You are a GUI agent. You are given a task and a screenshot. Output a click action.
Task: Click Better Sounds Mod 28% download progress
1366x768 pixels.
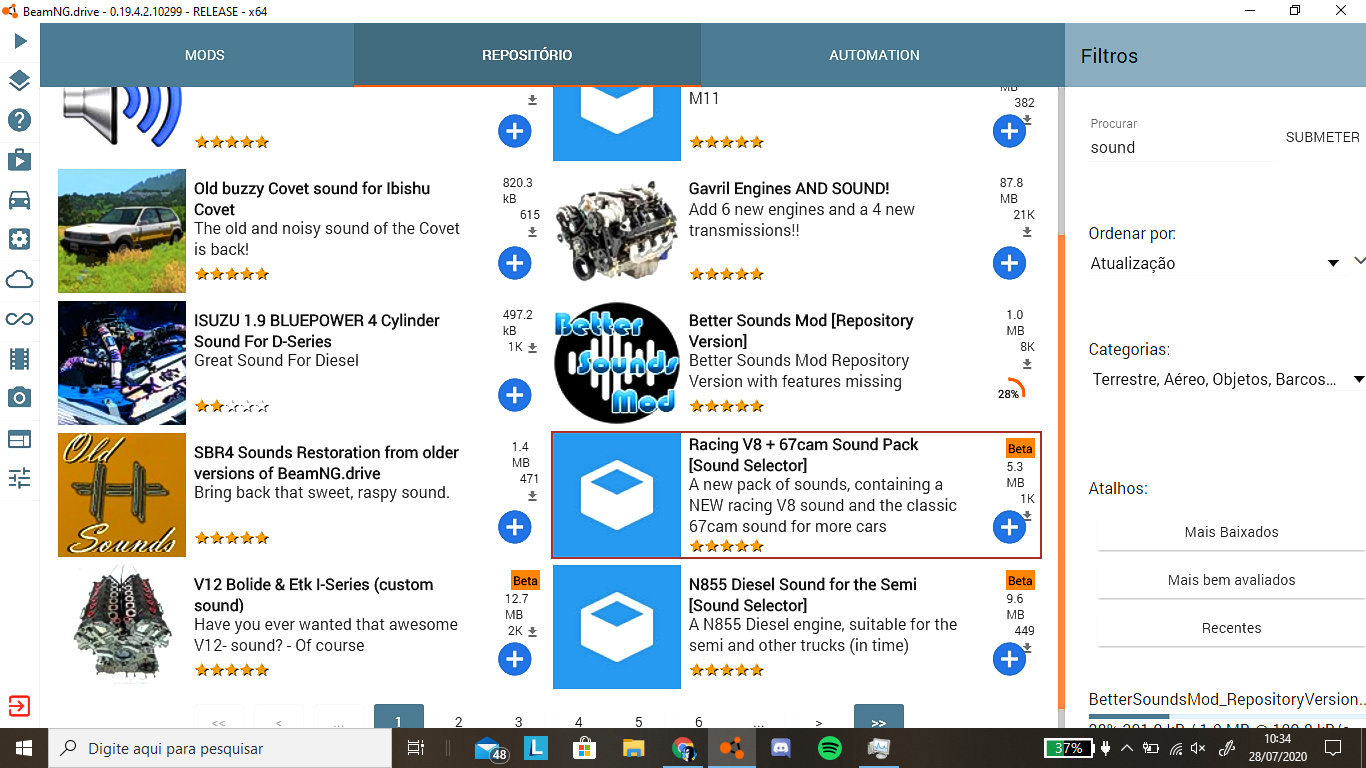point(1009,391)
